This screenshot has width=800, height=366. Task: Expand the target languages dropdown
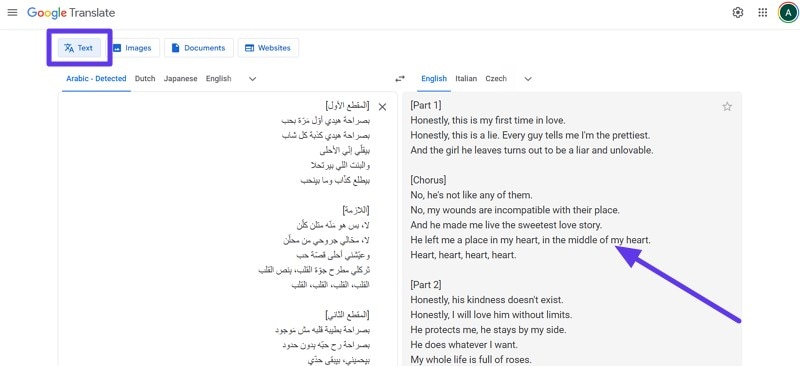click(528, 79)
